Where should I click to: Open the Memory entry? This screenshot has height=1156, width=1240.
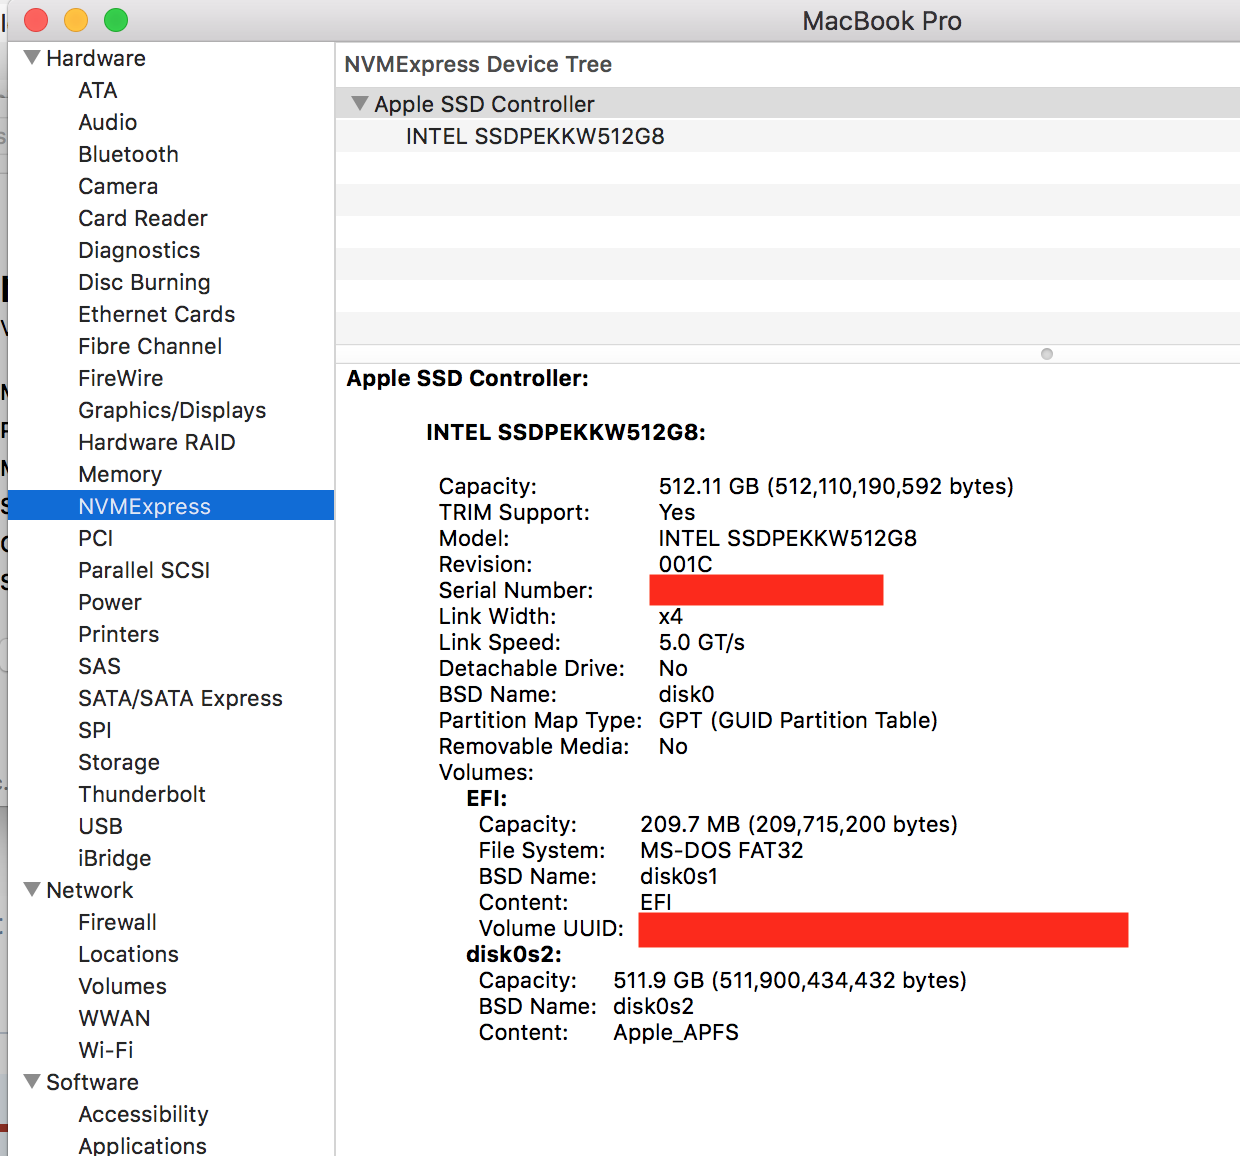coord(120,474)
